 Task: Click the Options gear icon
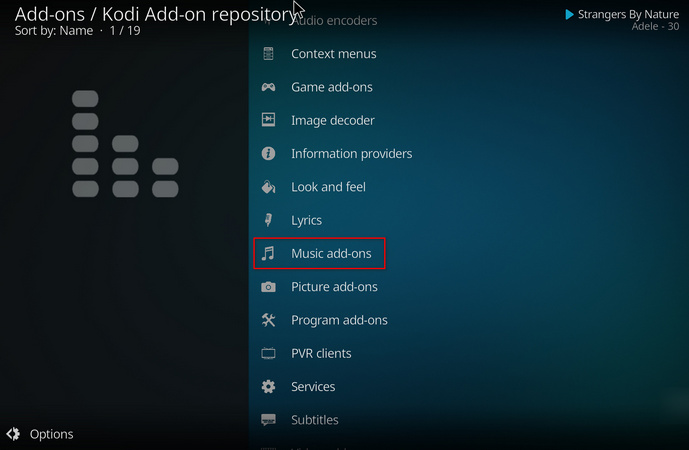point(13,434)
